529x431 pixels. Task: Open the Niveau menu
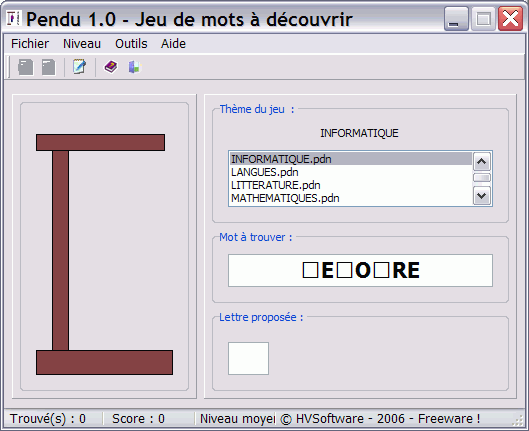click(x=82, y=44)
